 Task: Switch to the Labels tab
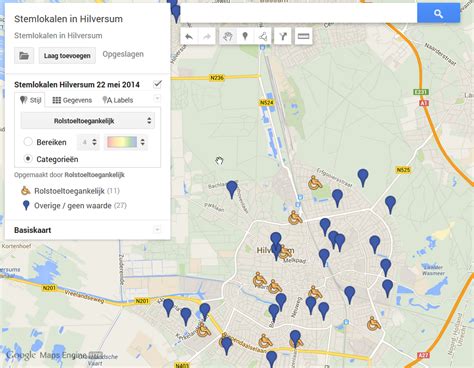tap(118, 100)
